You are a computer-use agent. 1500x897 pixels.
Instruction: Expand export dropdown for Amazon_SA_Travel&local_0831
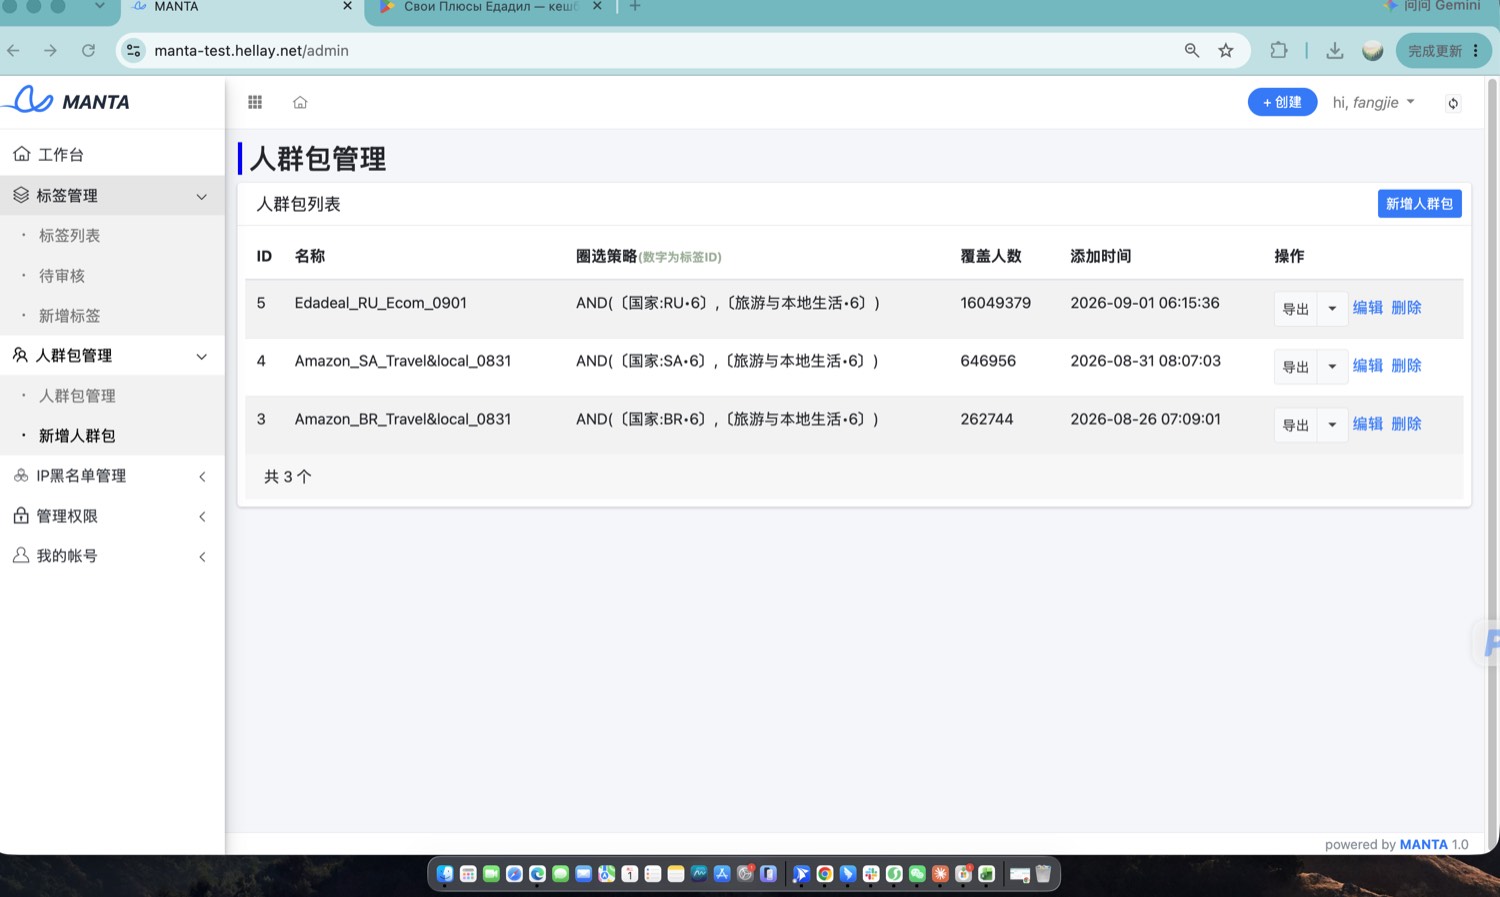[x=1332, y=366]
